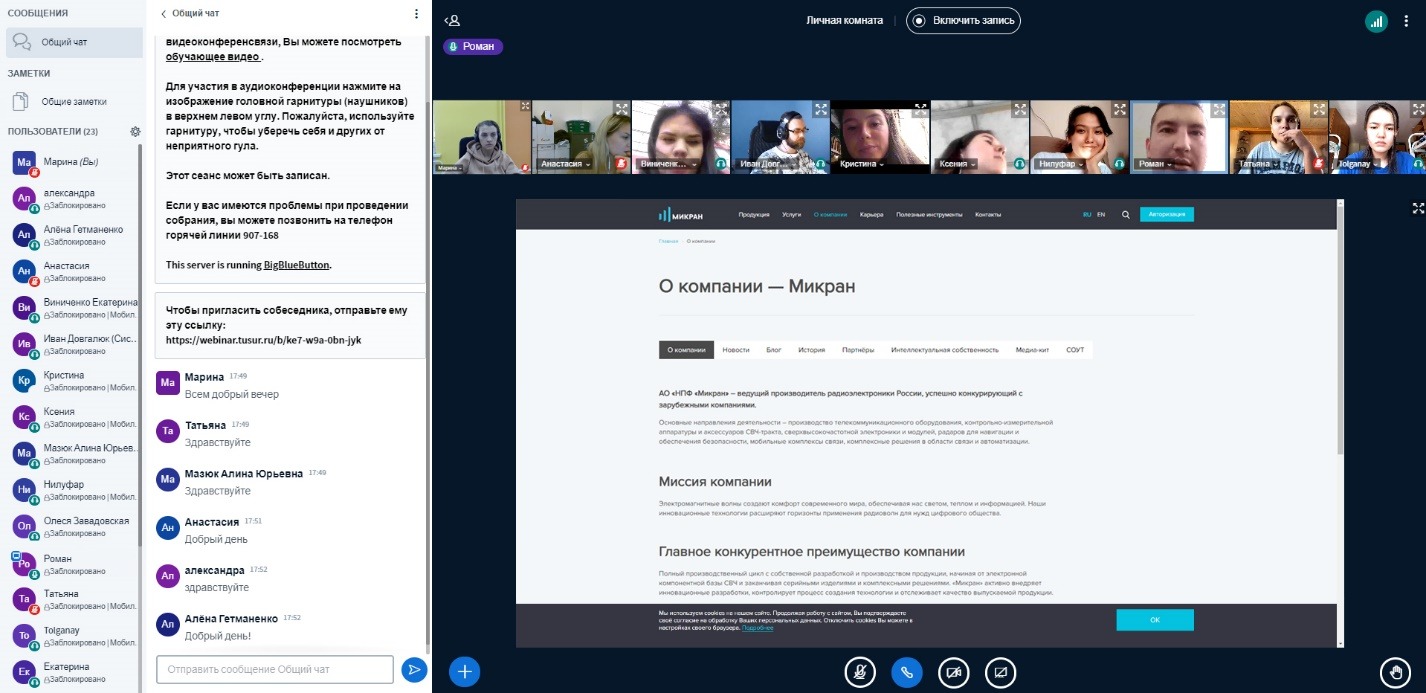The width and height of the screenshot is (1426, 693).
Task: Open the BigBlueButton link in chat
Action: (x=296, y=265)
